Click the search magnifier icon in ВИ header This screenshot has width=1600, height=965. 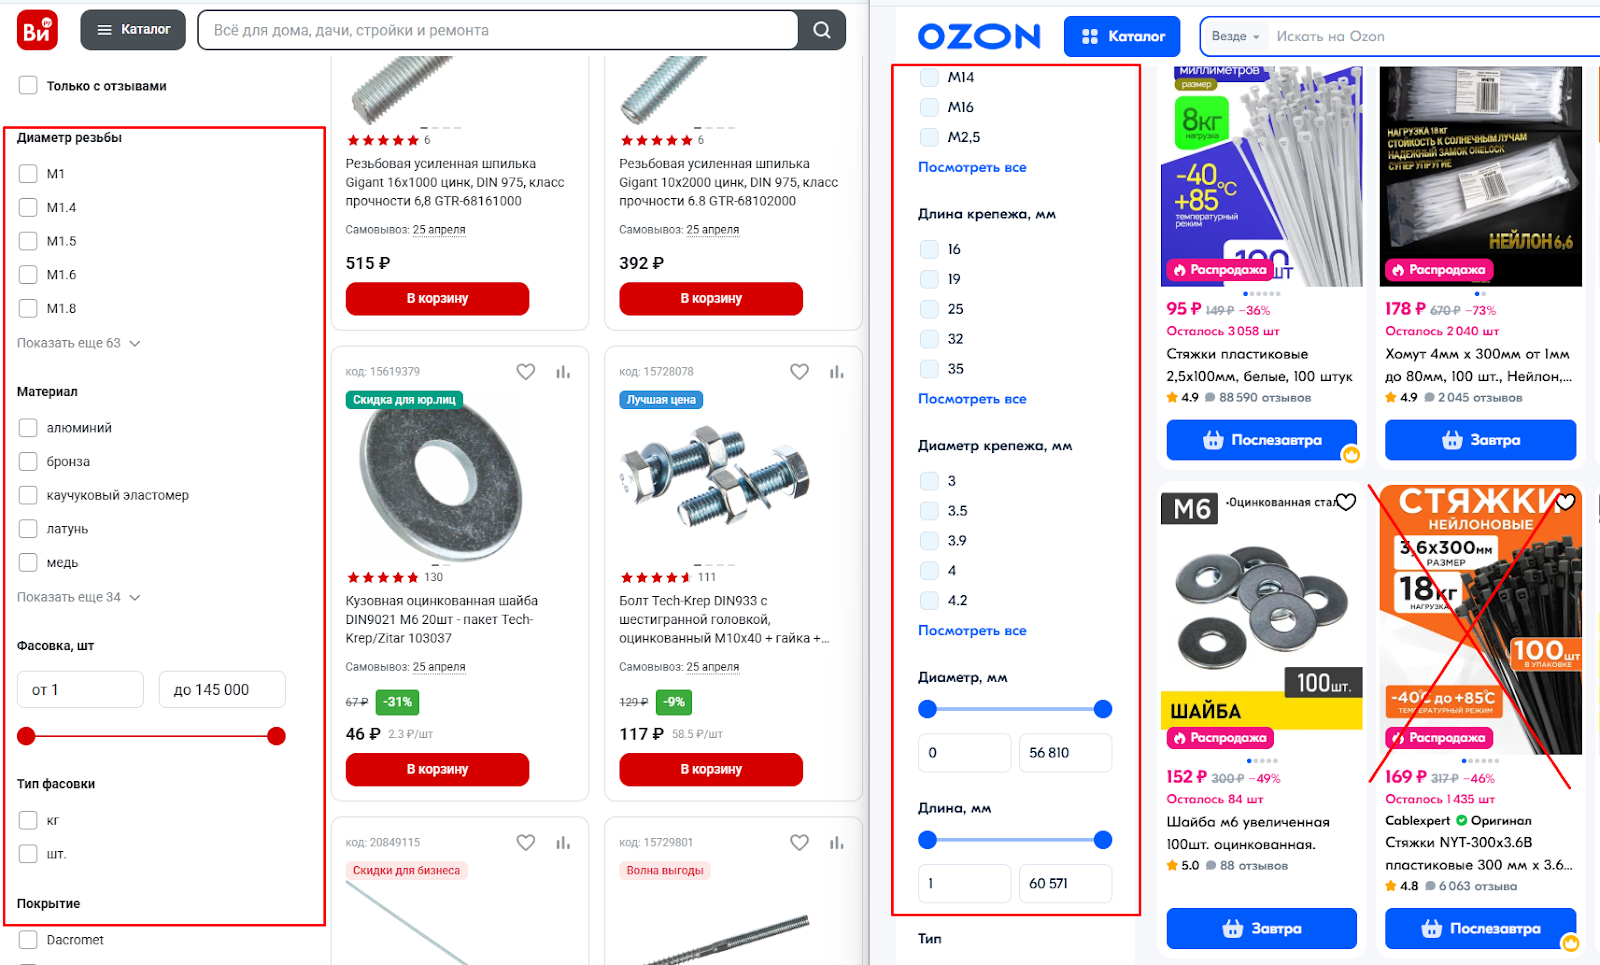click(x=822, y=30)
